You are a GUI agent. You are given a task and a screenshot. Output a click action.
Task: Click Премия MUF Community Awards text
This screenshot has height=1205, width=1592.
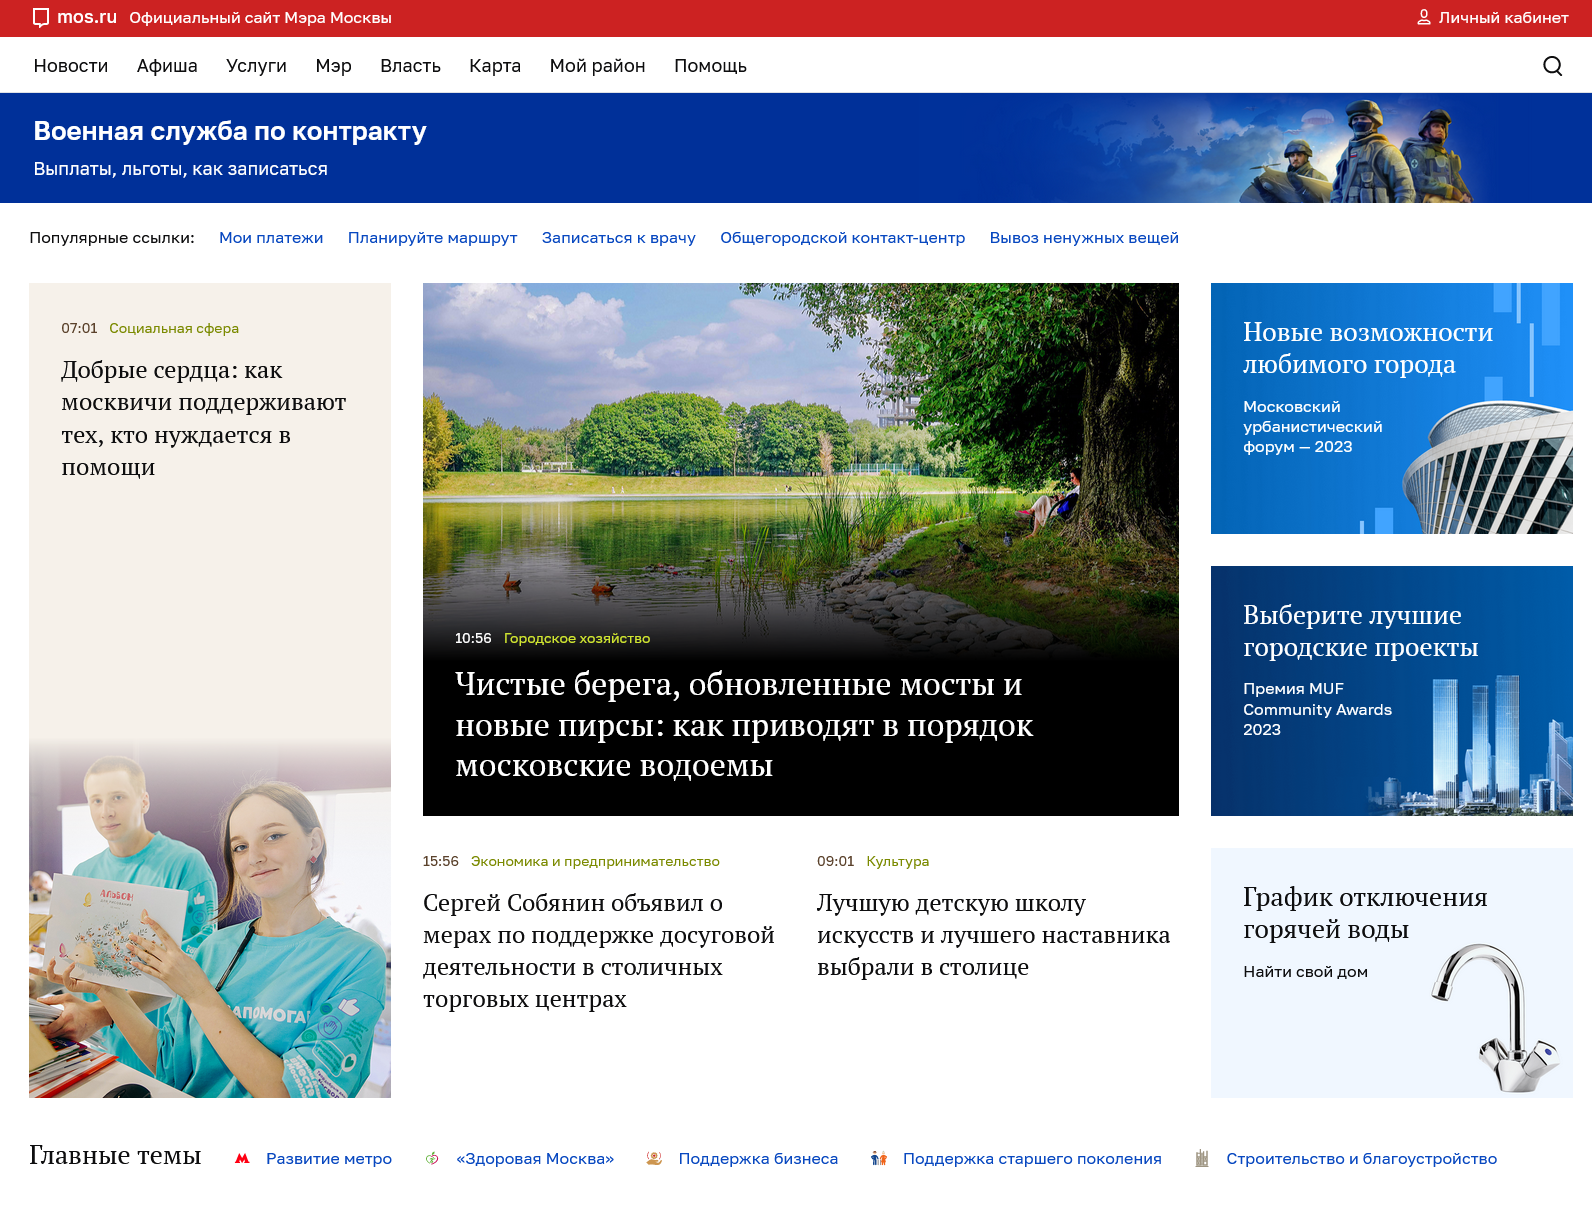1317,709
